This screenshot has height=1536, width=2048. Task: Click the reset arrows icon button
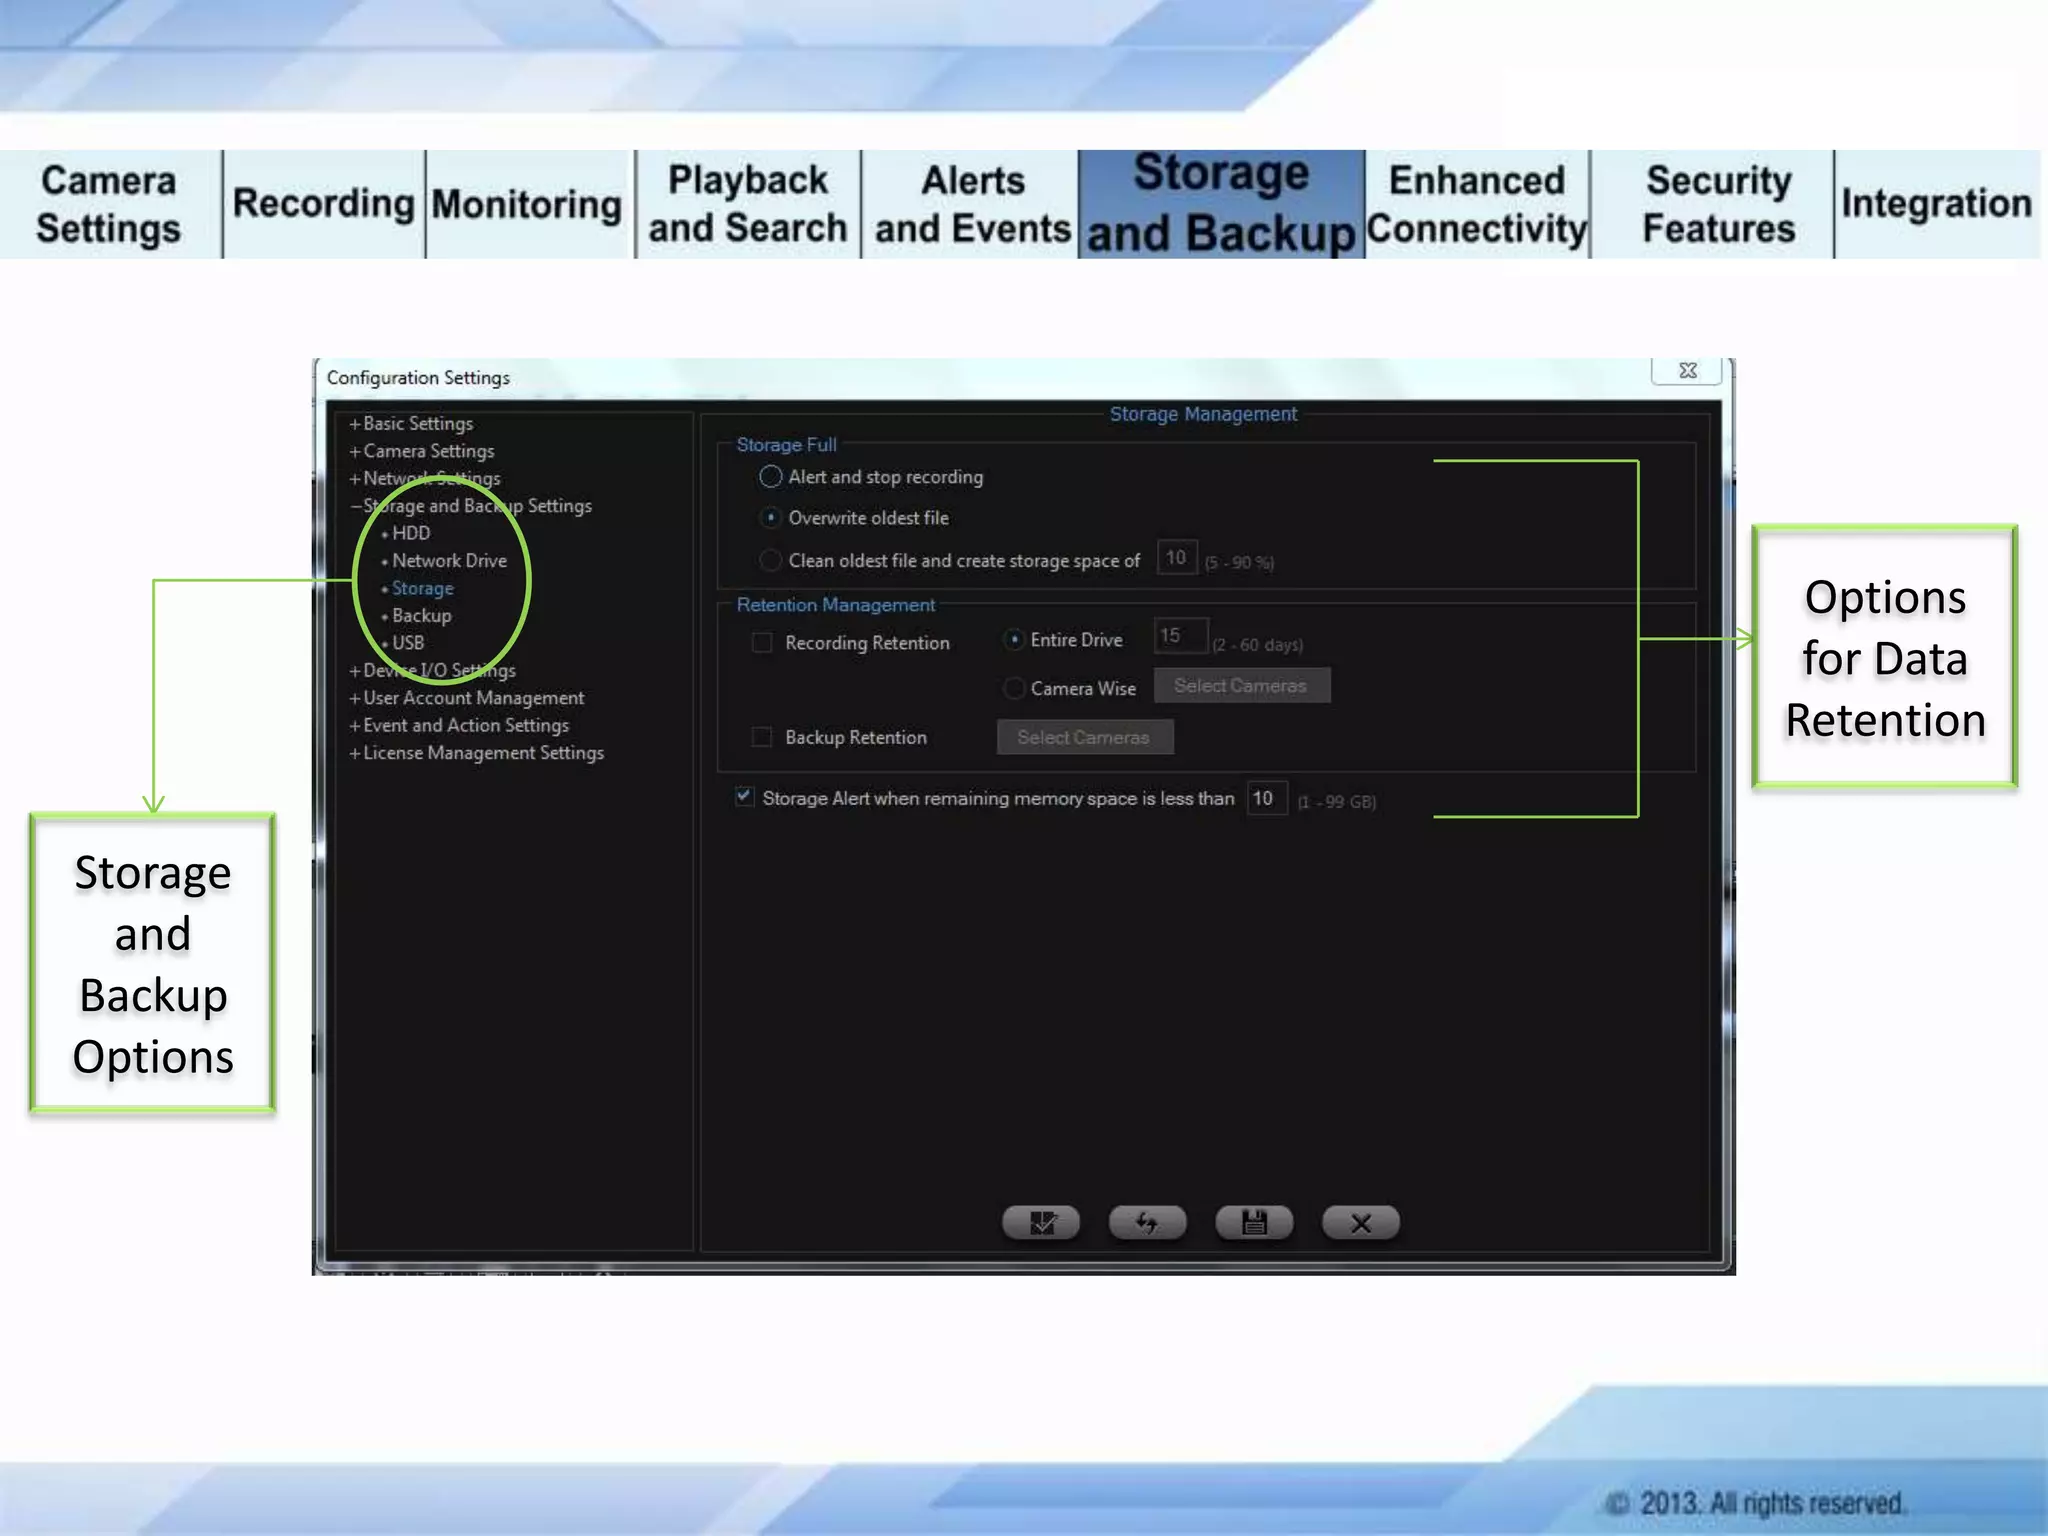click(1147, 1222)
